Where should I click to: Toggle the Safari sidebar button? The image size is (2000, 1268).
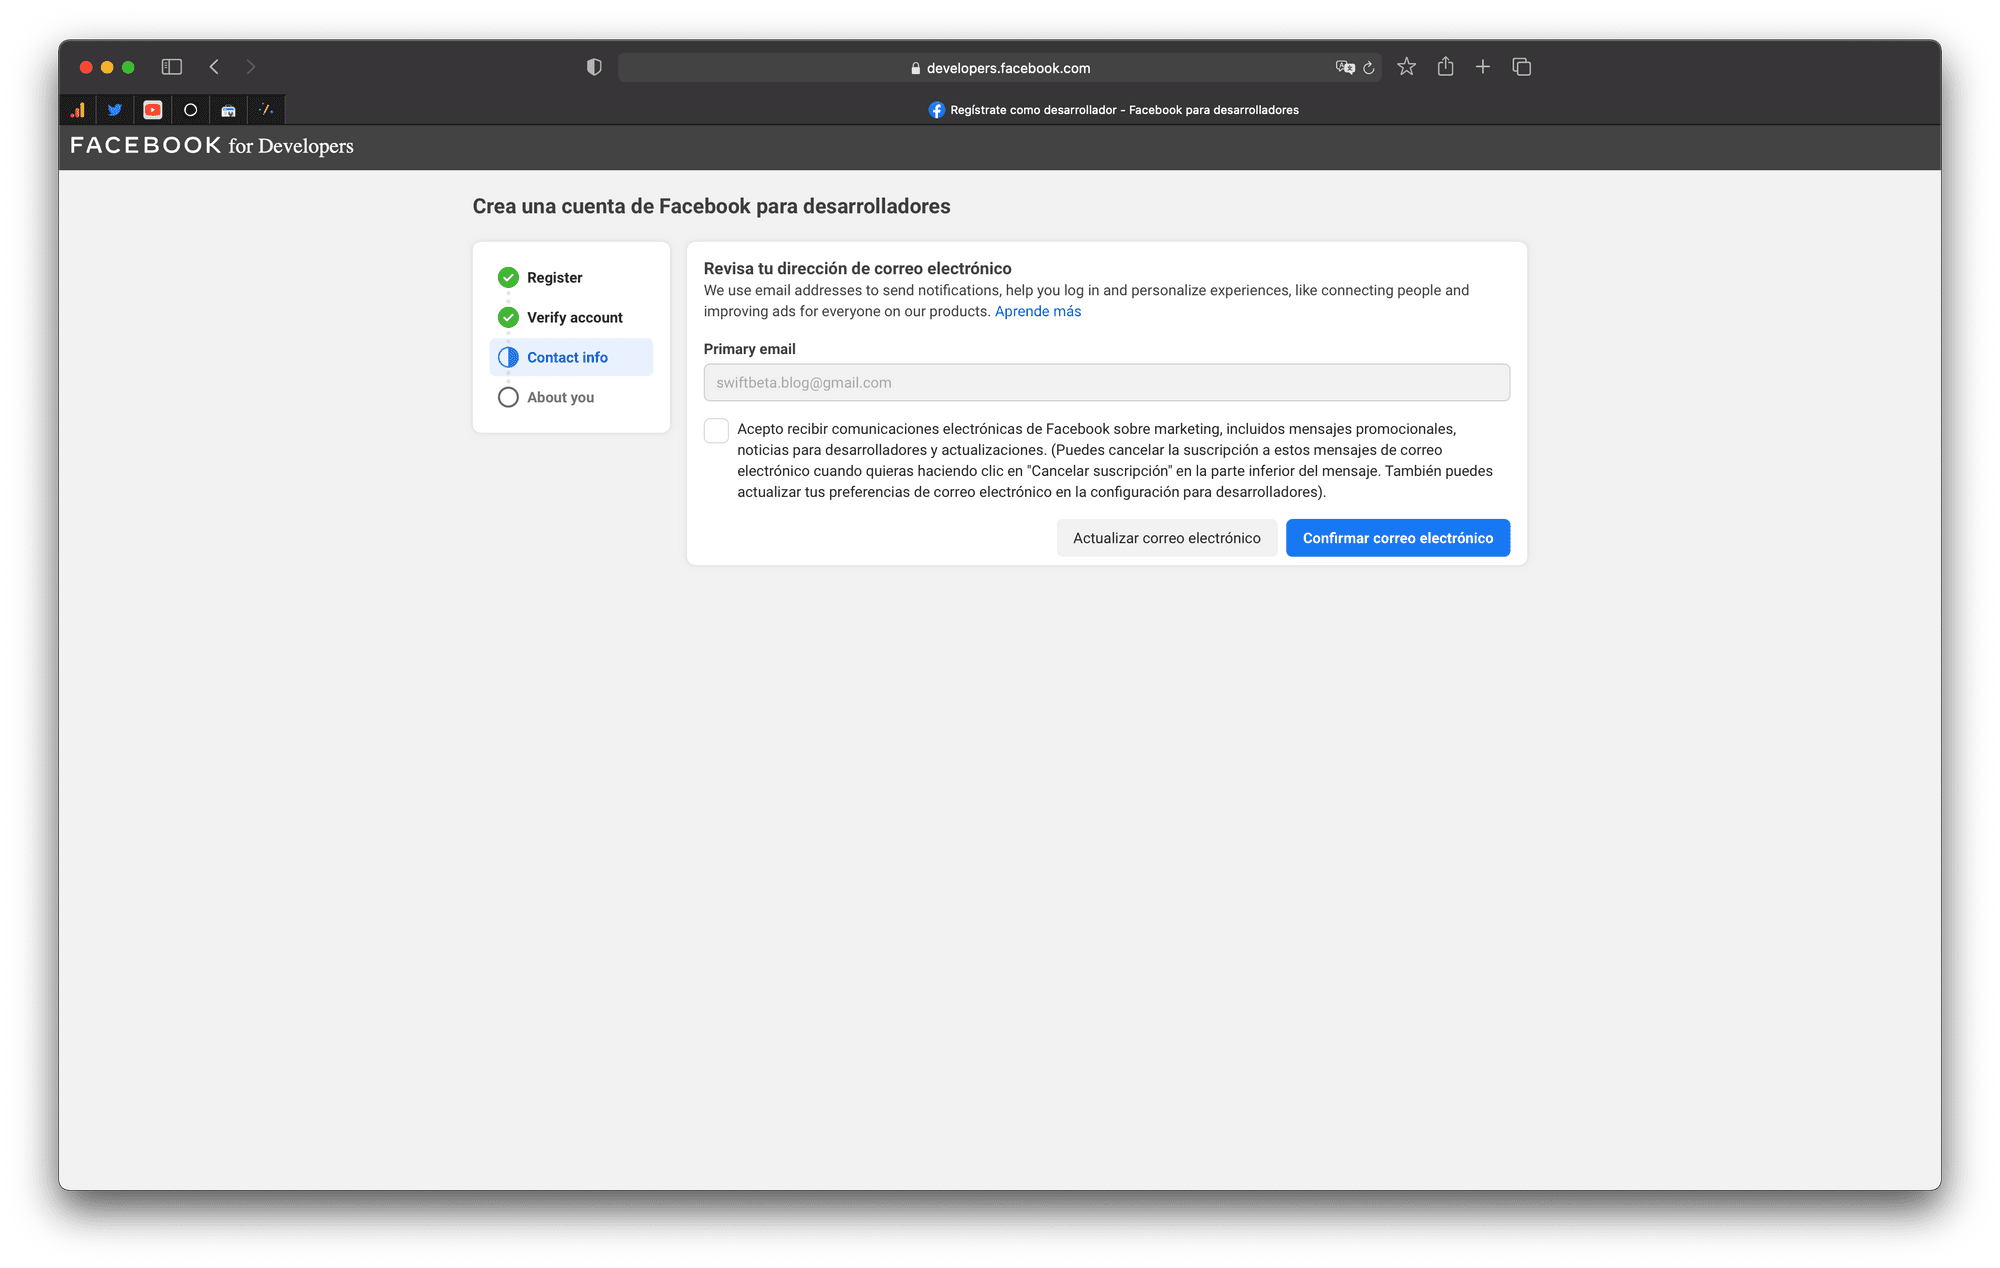point(172,67)
